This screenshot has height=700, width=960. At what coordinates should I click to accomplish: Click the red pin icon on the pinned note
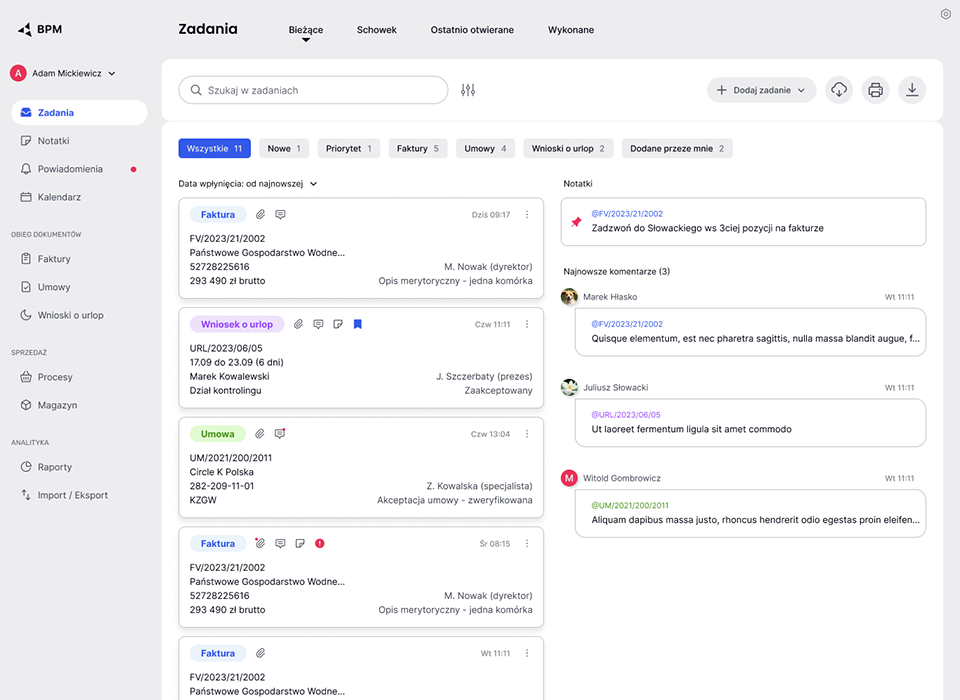click(576, 222)
